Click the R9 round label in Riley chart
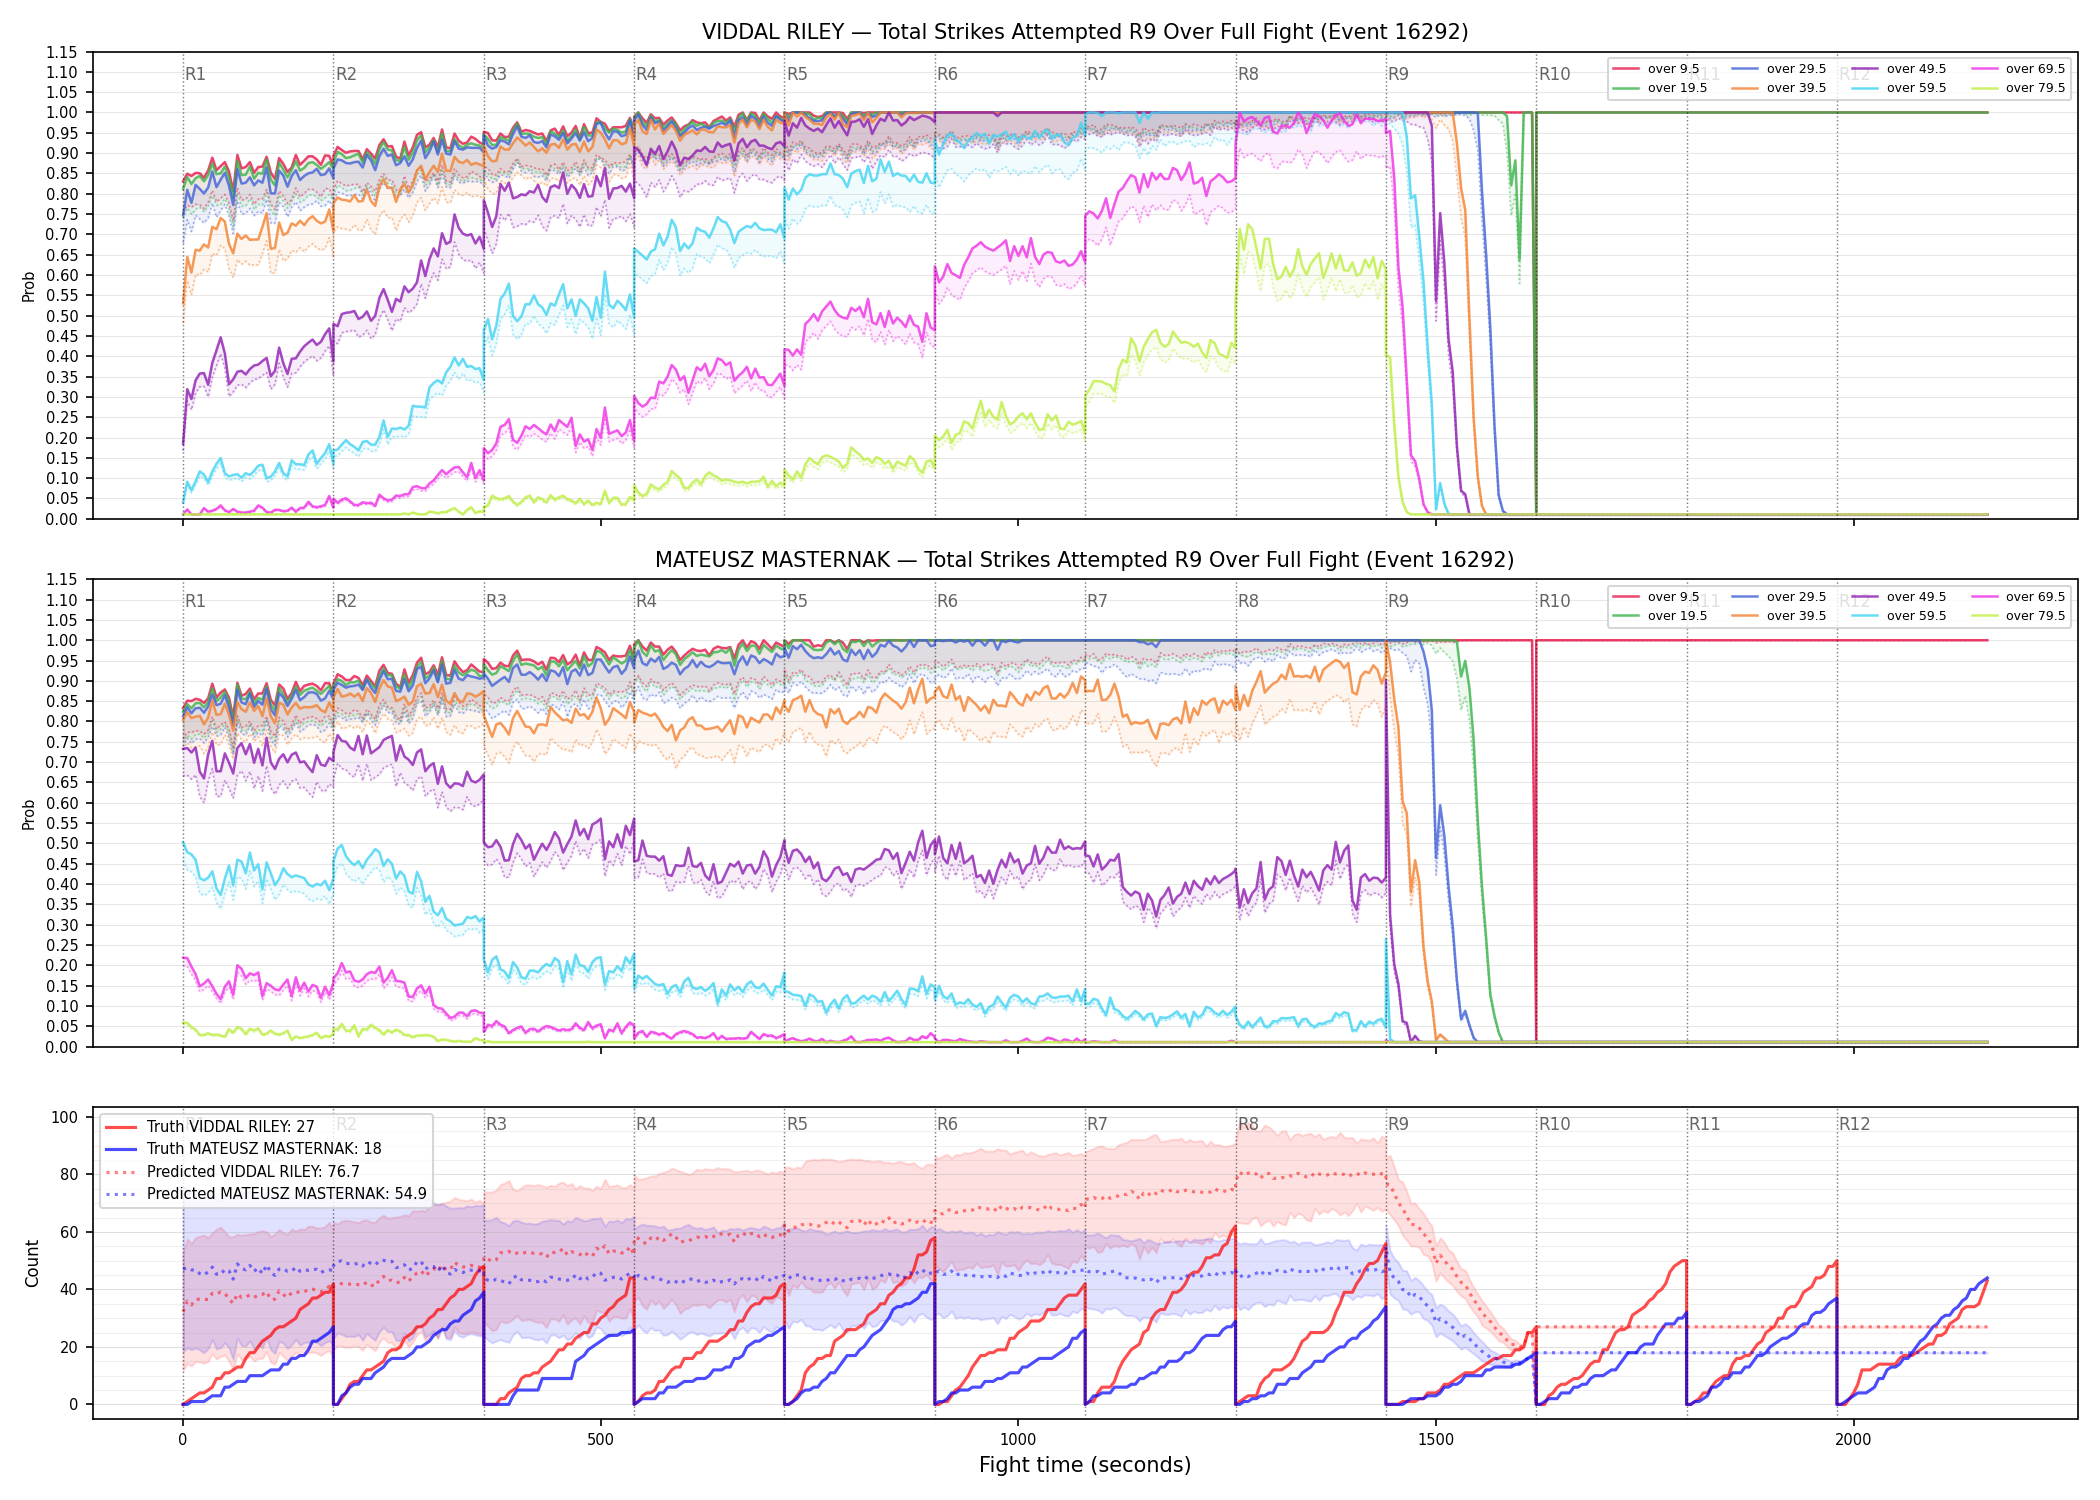This screenshot has width=2100, height=1500. [1398, 74]
